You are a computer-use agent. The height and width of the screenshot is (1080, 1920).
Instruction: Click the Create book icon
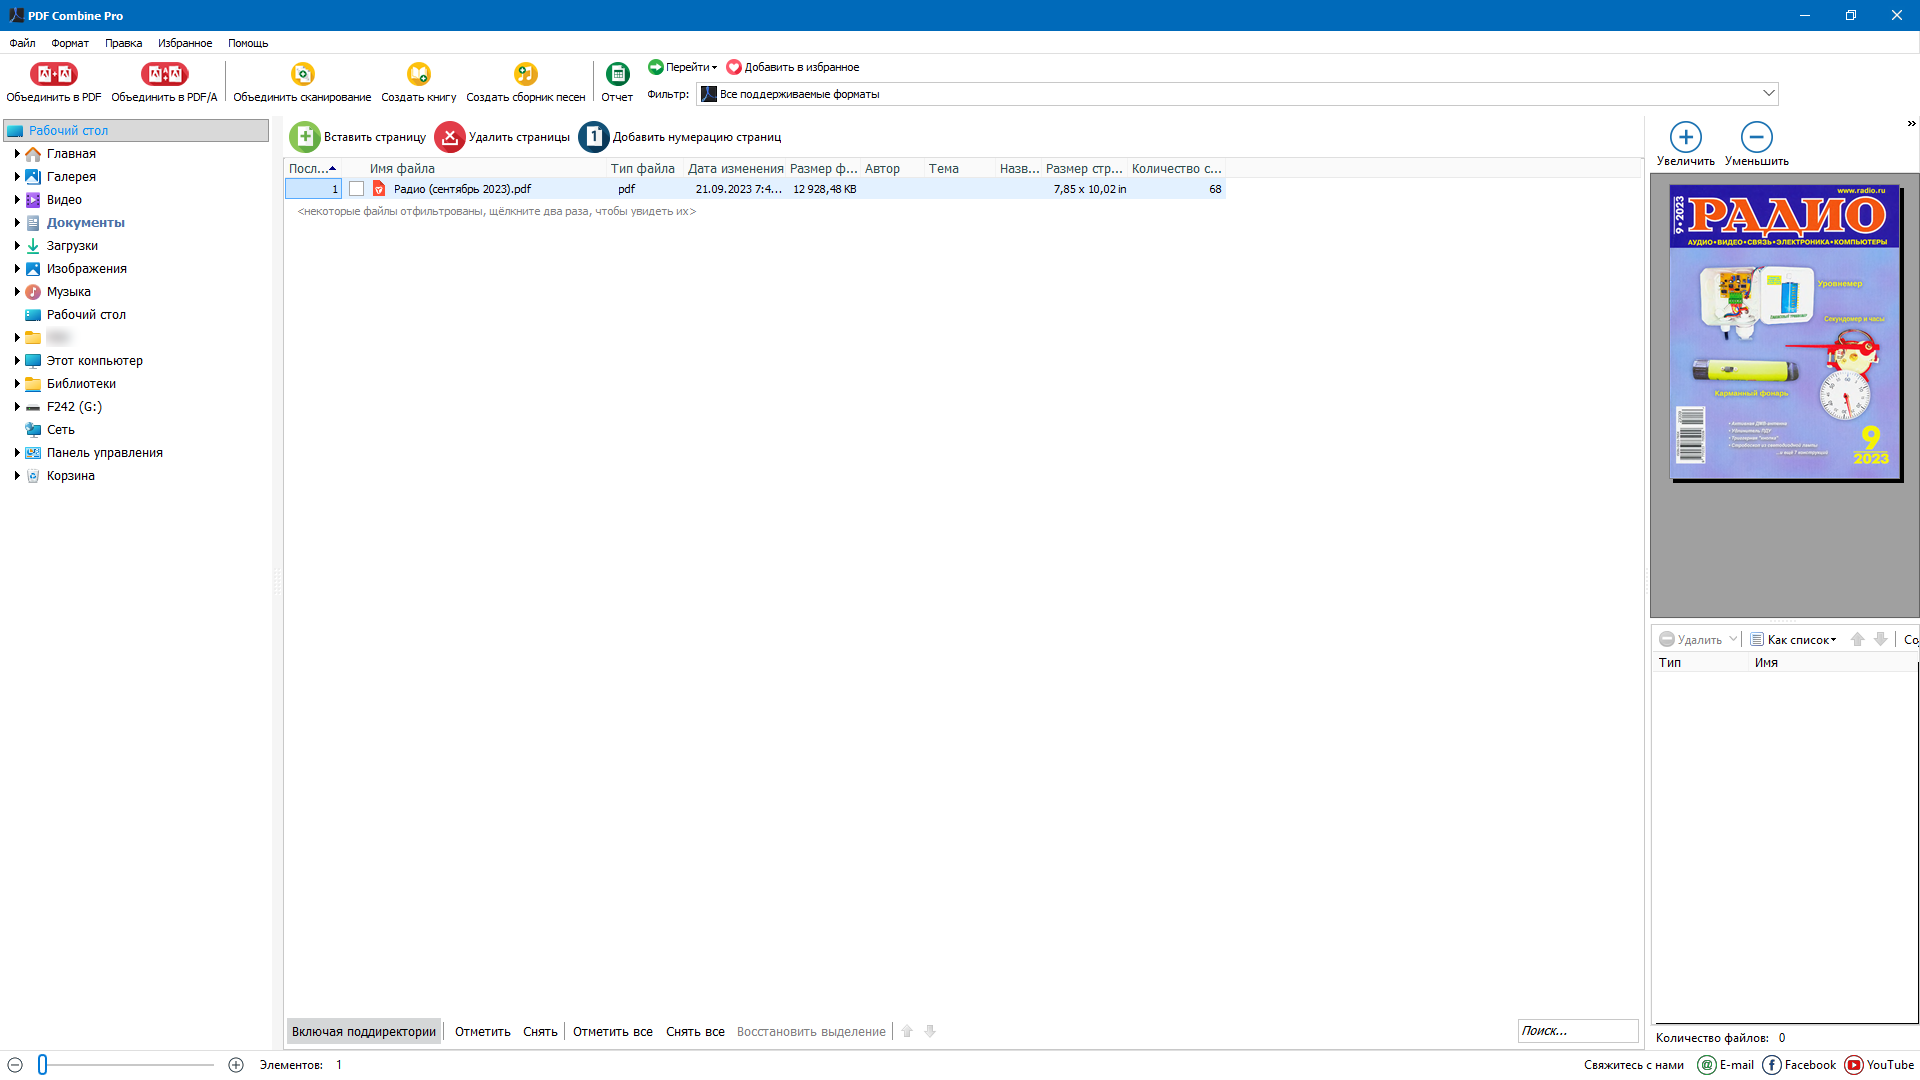coord(418,74)
